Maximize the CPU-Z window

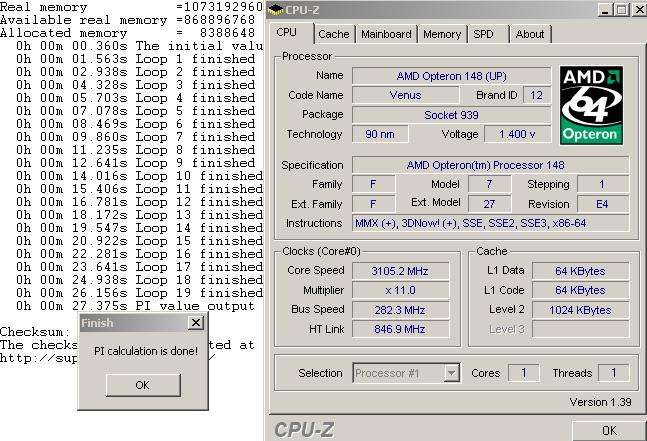tap(619, 10)
